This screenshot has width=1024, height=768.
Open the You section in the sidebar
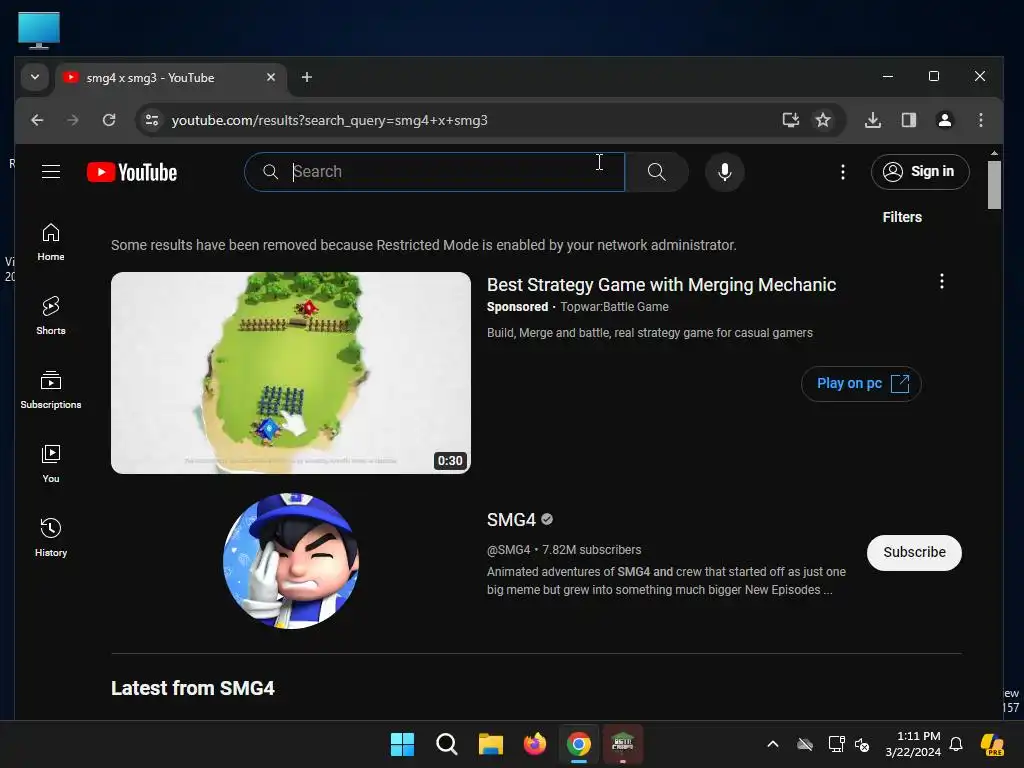(x=51, y=464)
